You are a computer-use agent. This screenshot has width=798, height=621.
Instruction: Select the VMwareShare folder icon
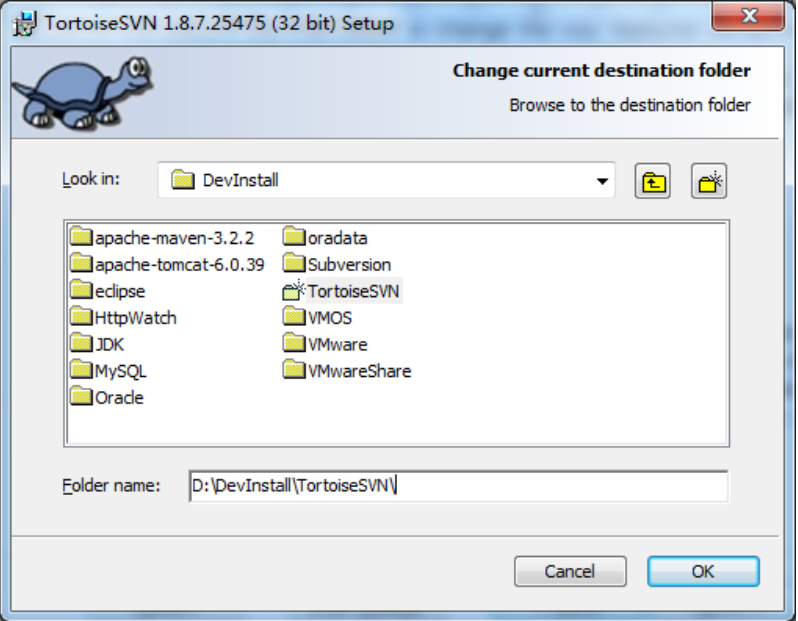[294, 369]
